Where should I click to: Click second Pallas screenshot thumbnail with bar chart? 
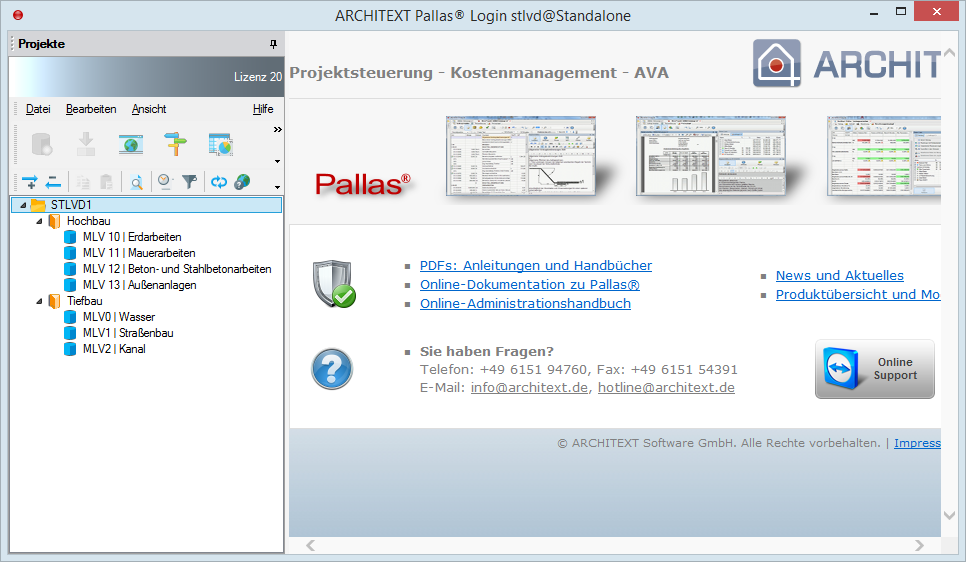point(711,156)
